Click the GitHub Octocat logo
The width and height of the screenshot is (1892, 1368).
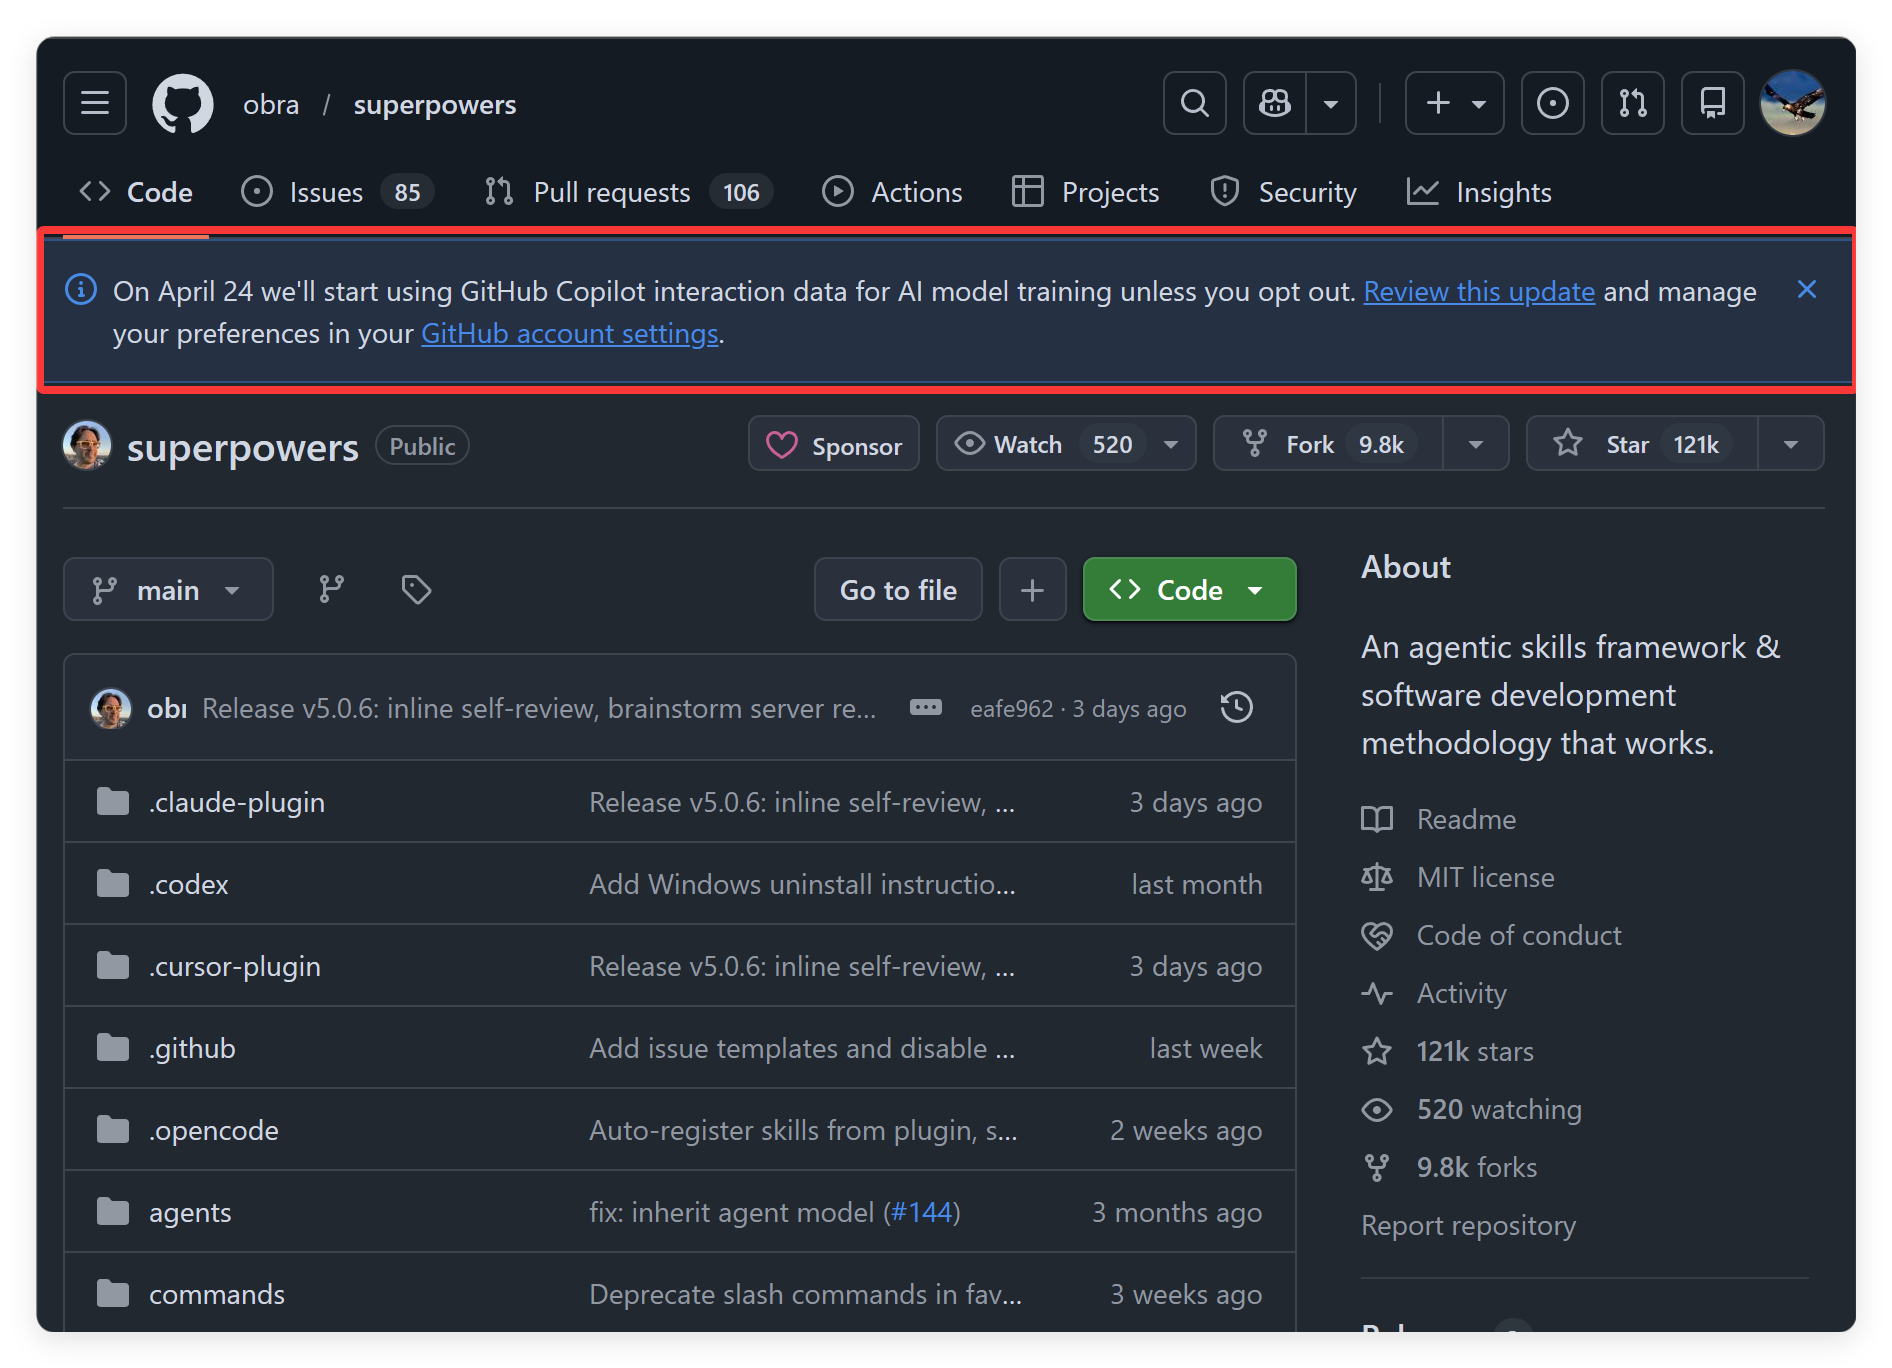tap(182, 103)
